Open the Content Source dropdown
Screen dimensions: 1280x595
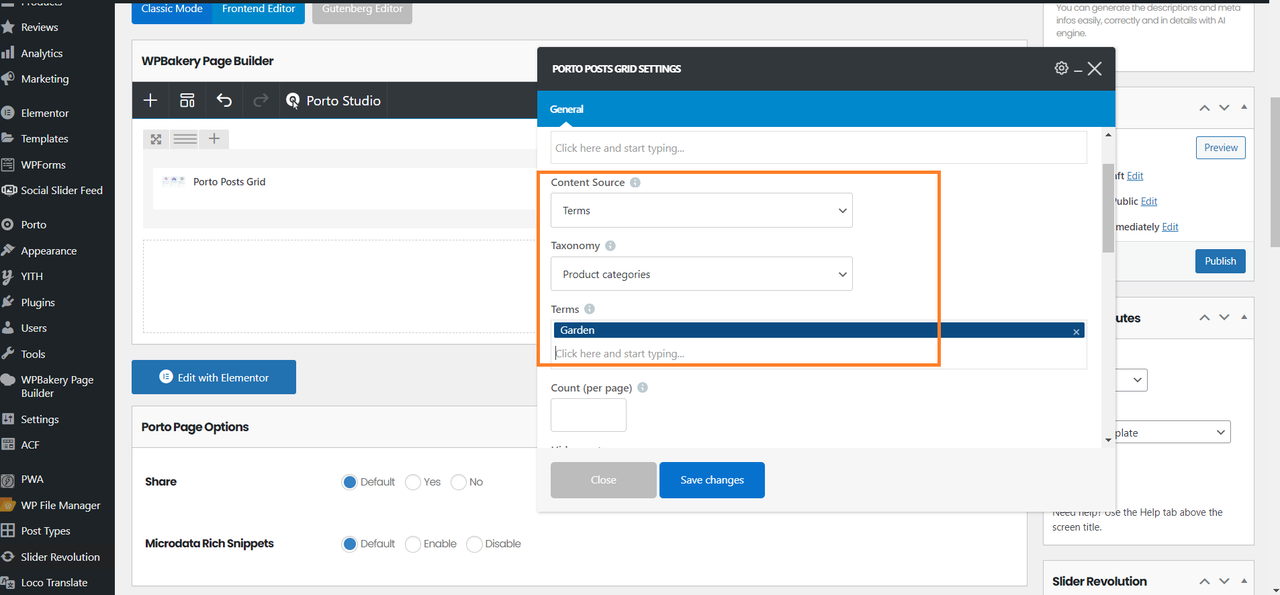pos(701,210)
